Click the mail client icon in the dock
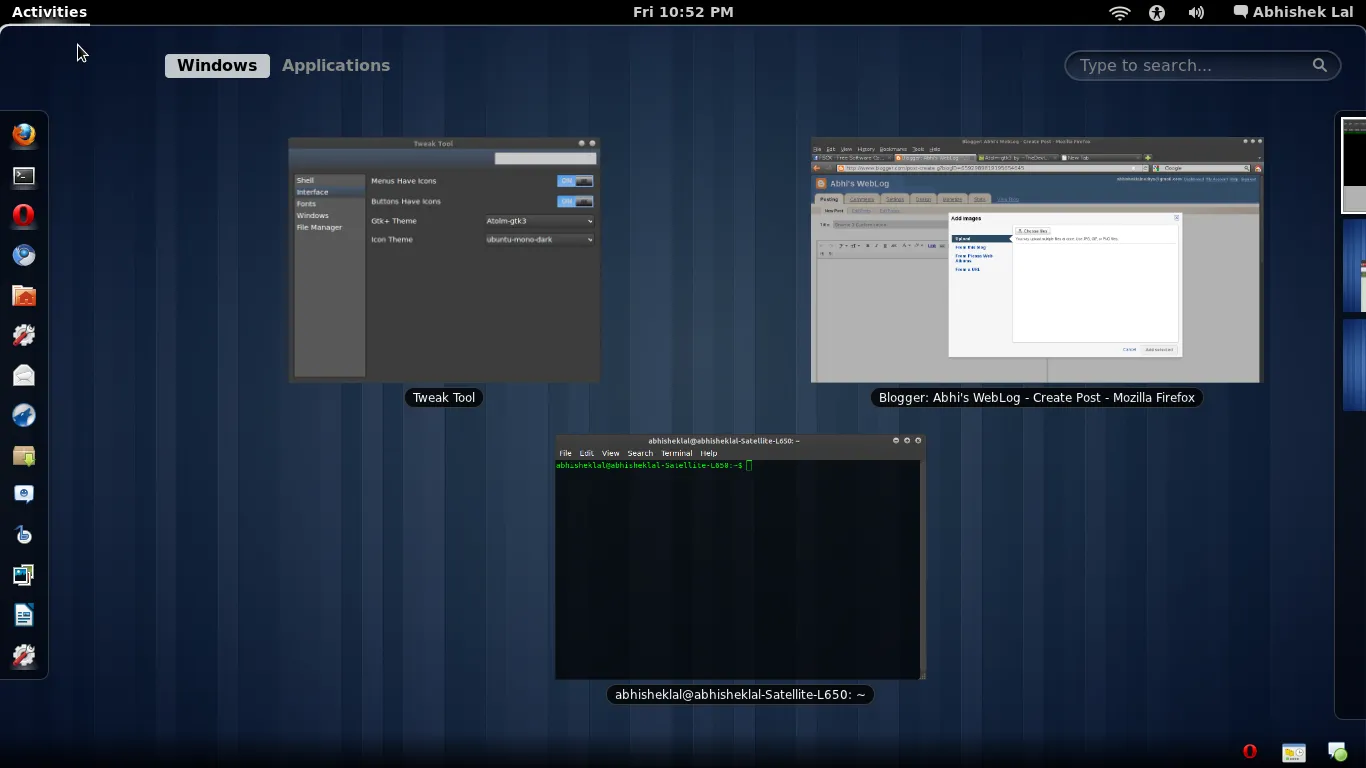 [x=23, y=375]
